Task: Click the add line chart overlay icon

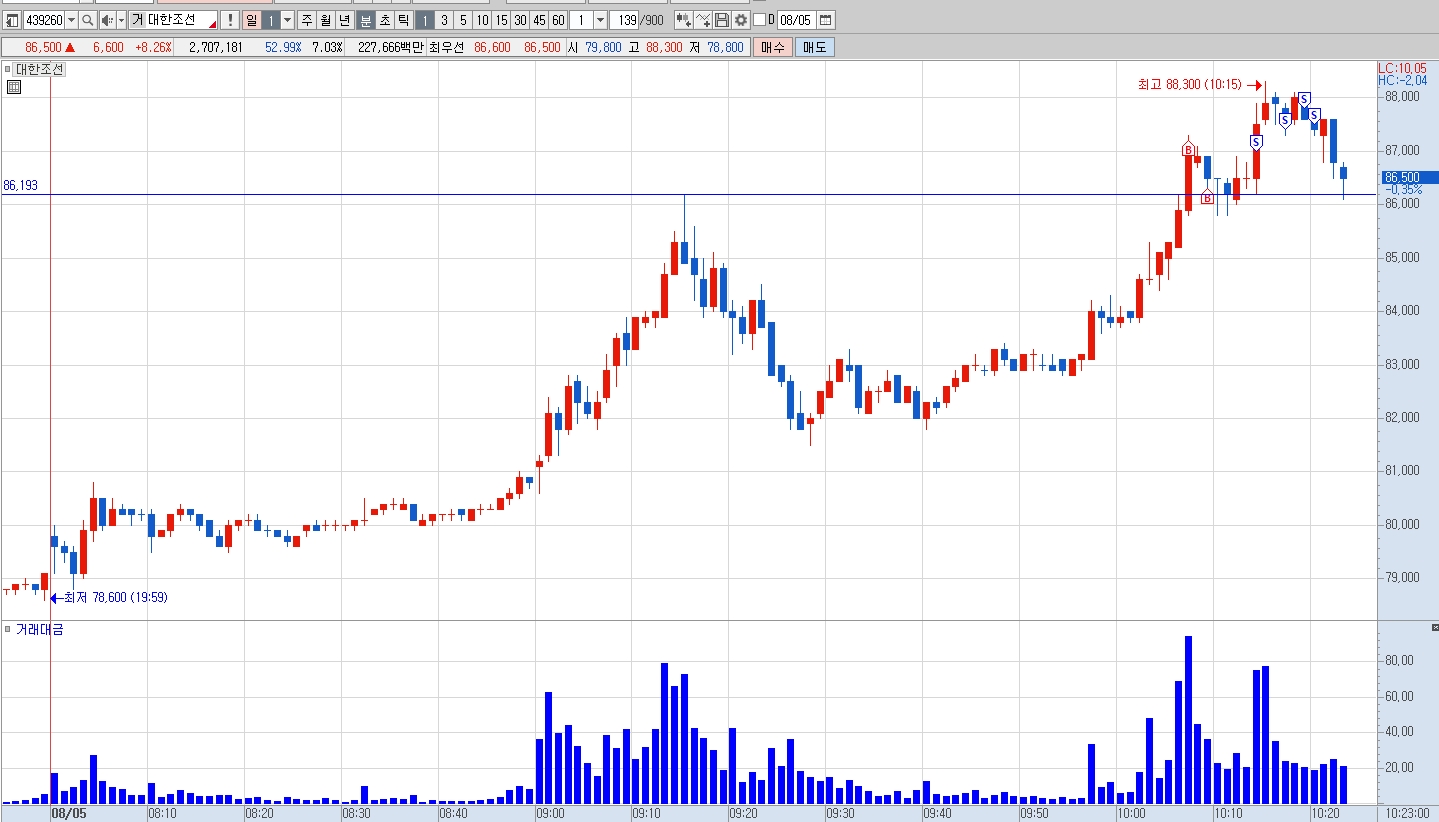Action: [x=704, y=20]
